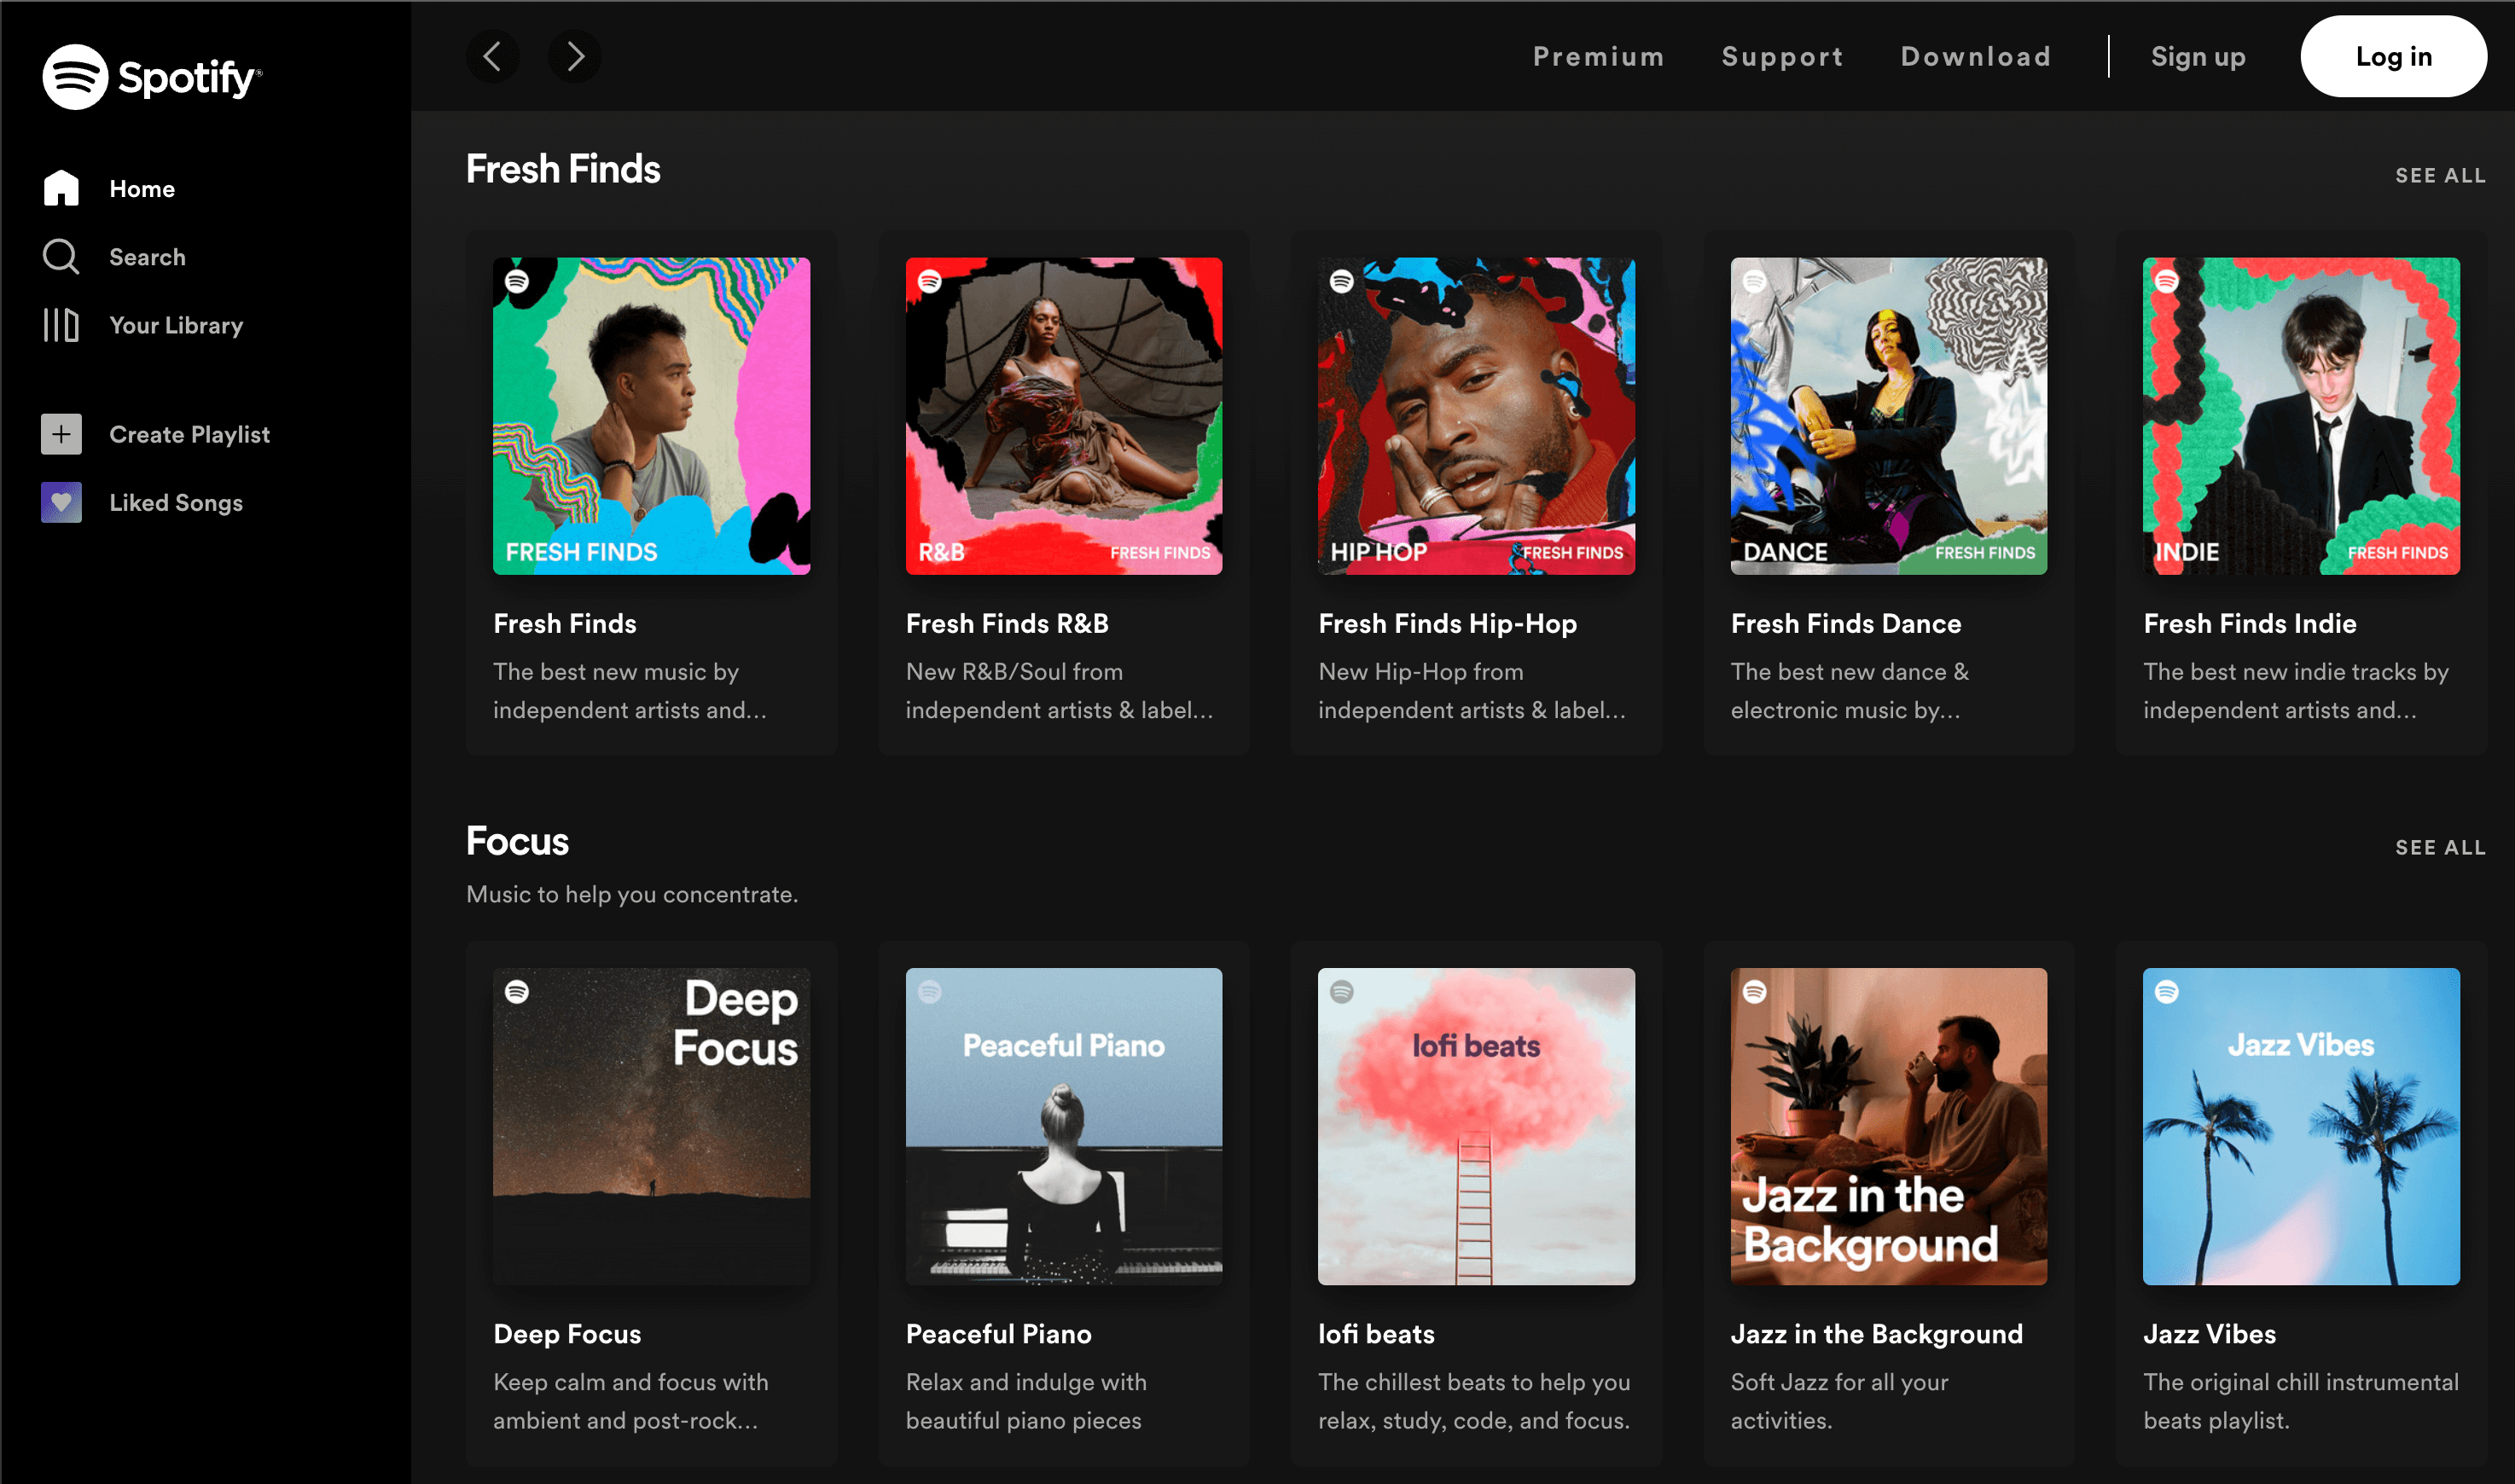The height and width of the screenshot is (1484, 2515).
Task: Open the Support link
Action: tap(1783, 57)
